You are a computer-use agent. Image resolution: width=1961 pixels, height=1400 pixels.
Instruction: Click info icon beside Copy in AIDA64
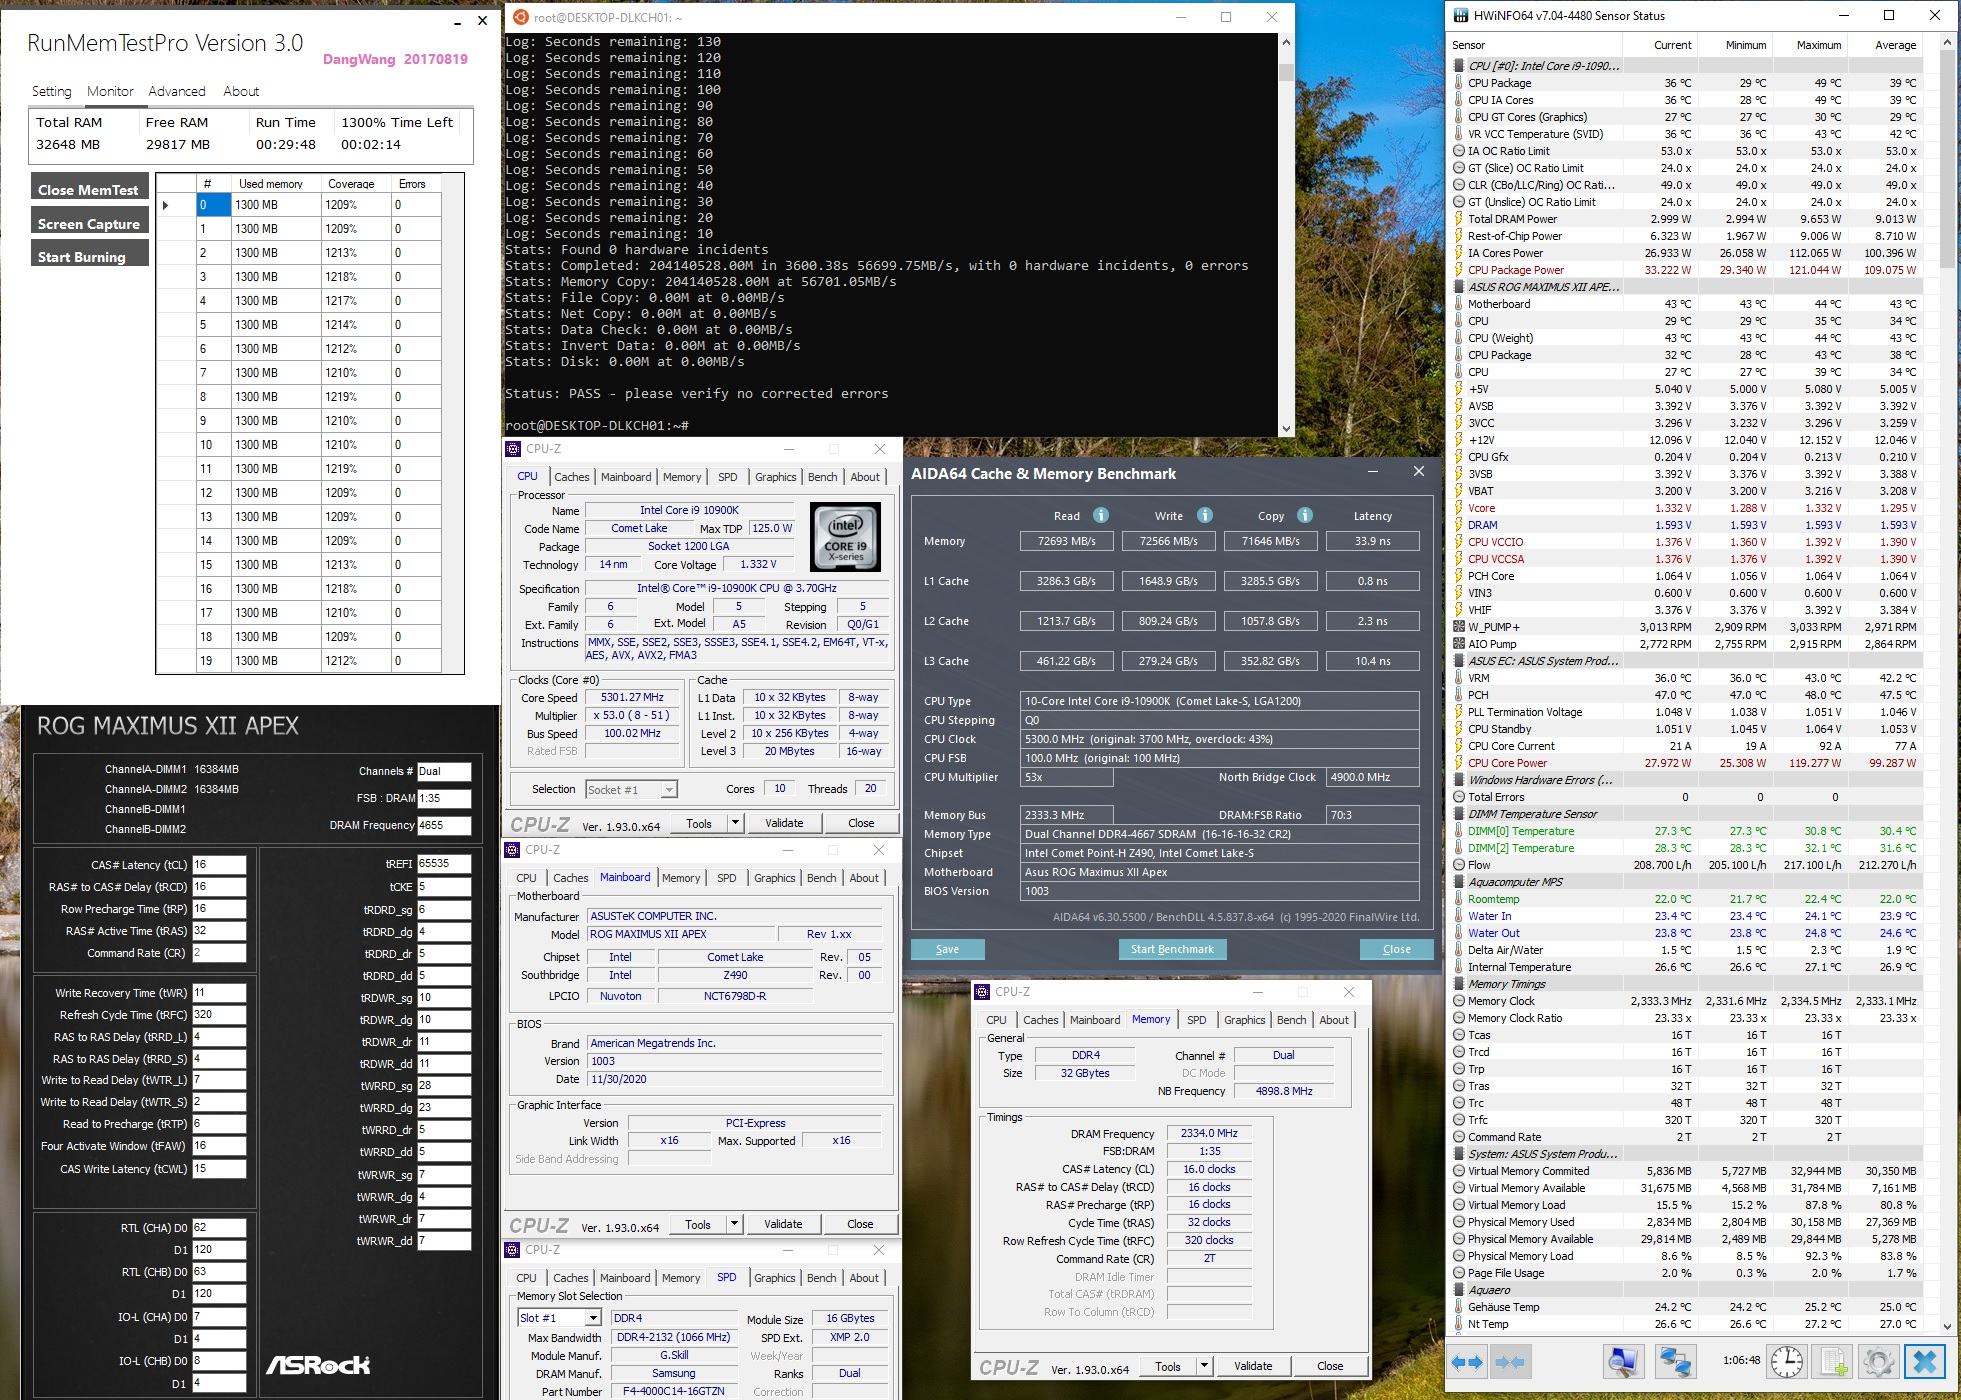pos(1304,515)
